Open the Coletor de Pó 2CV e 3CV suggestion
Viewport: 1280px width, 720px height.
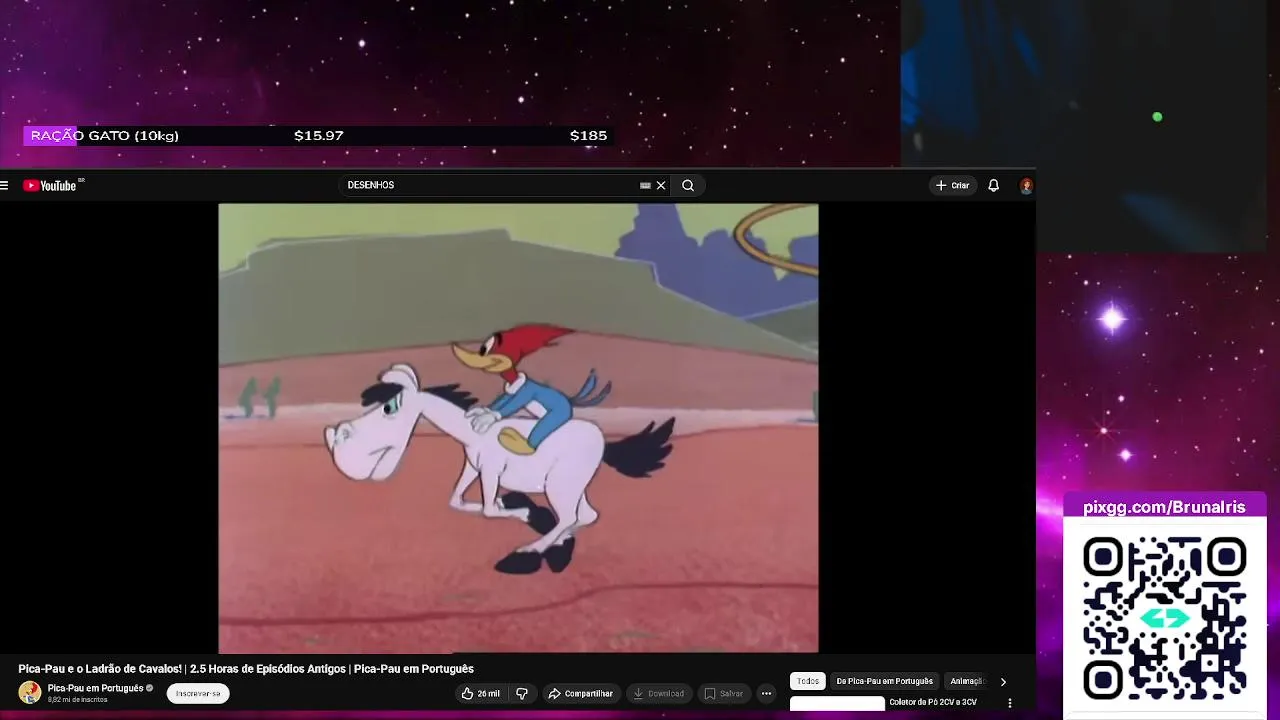pos(933,702)
